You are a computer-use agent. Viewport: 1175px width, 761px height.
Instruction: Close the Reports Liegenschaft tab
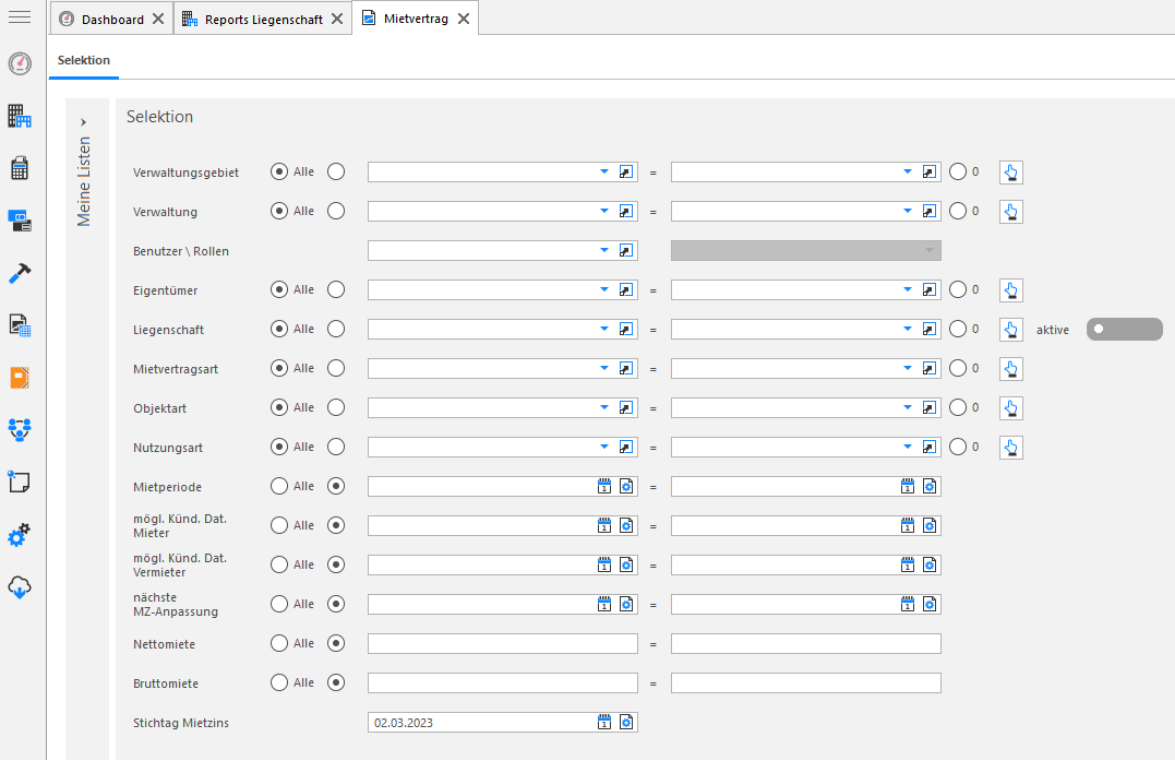337,19
